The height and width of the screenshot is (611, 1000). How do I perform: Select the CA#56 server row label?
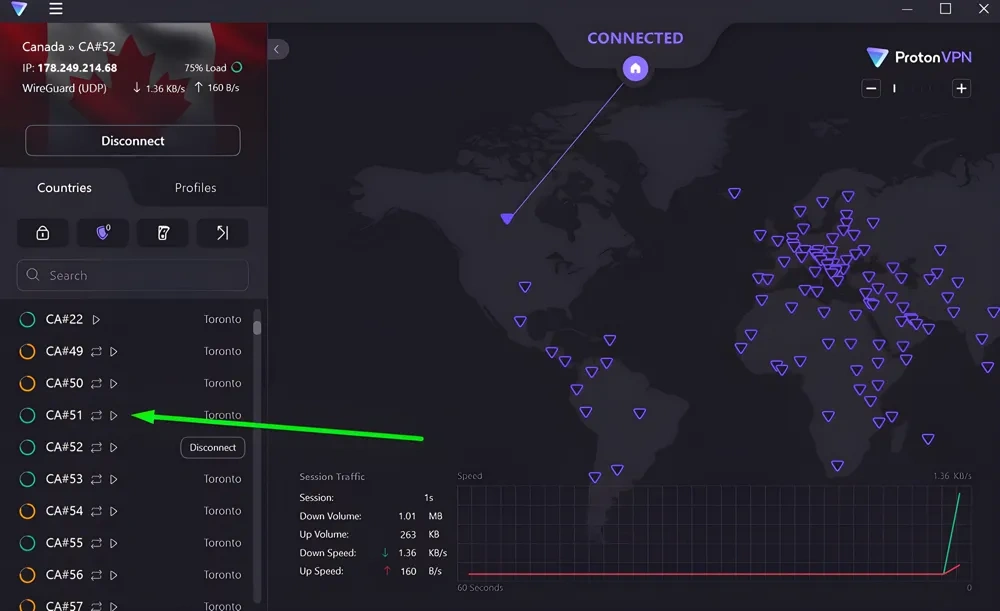64,575
